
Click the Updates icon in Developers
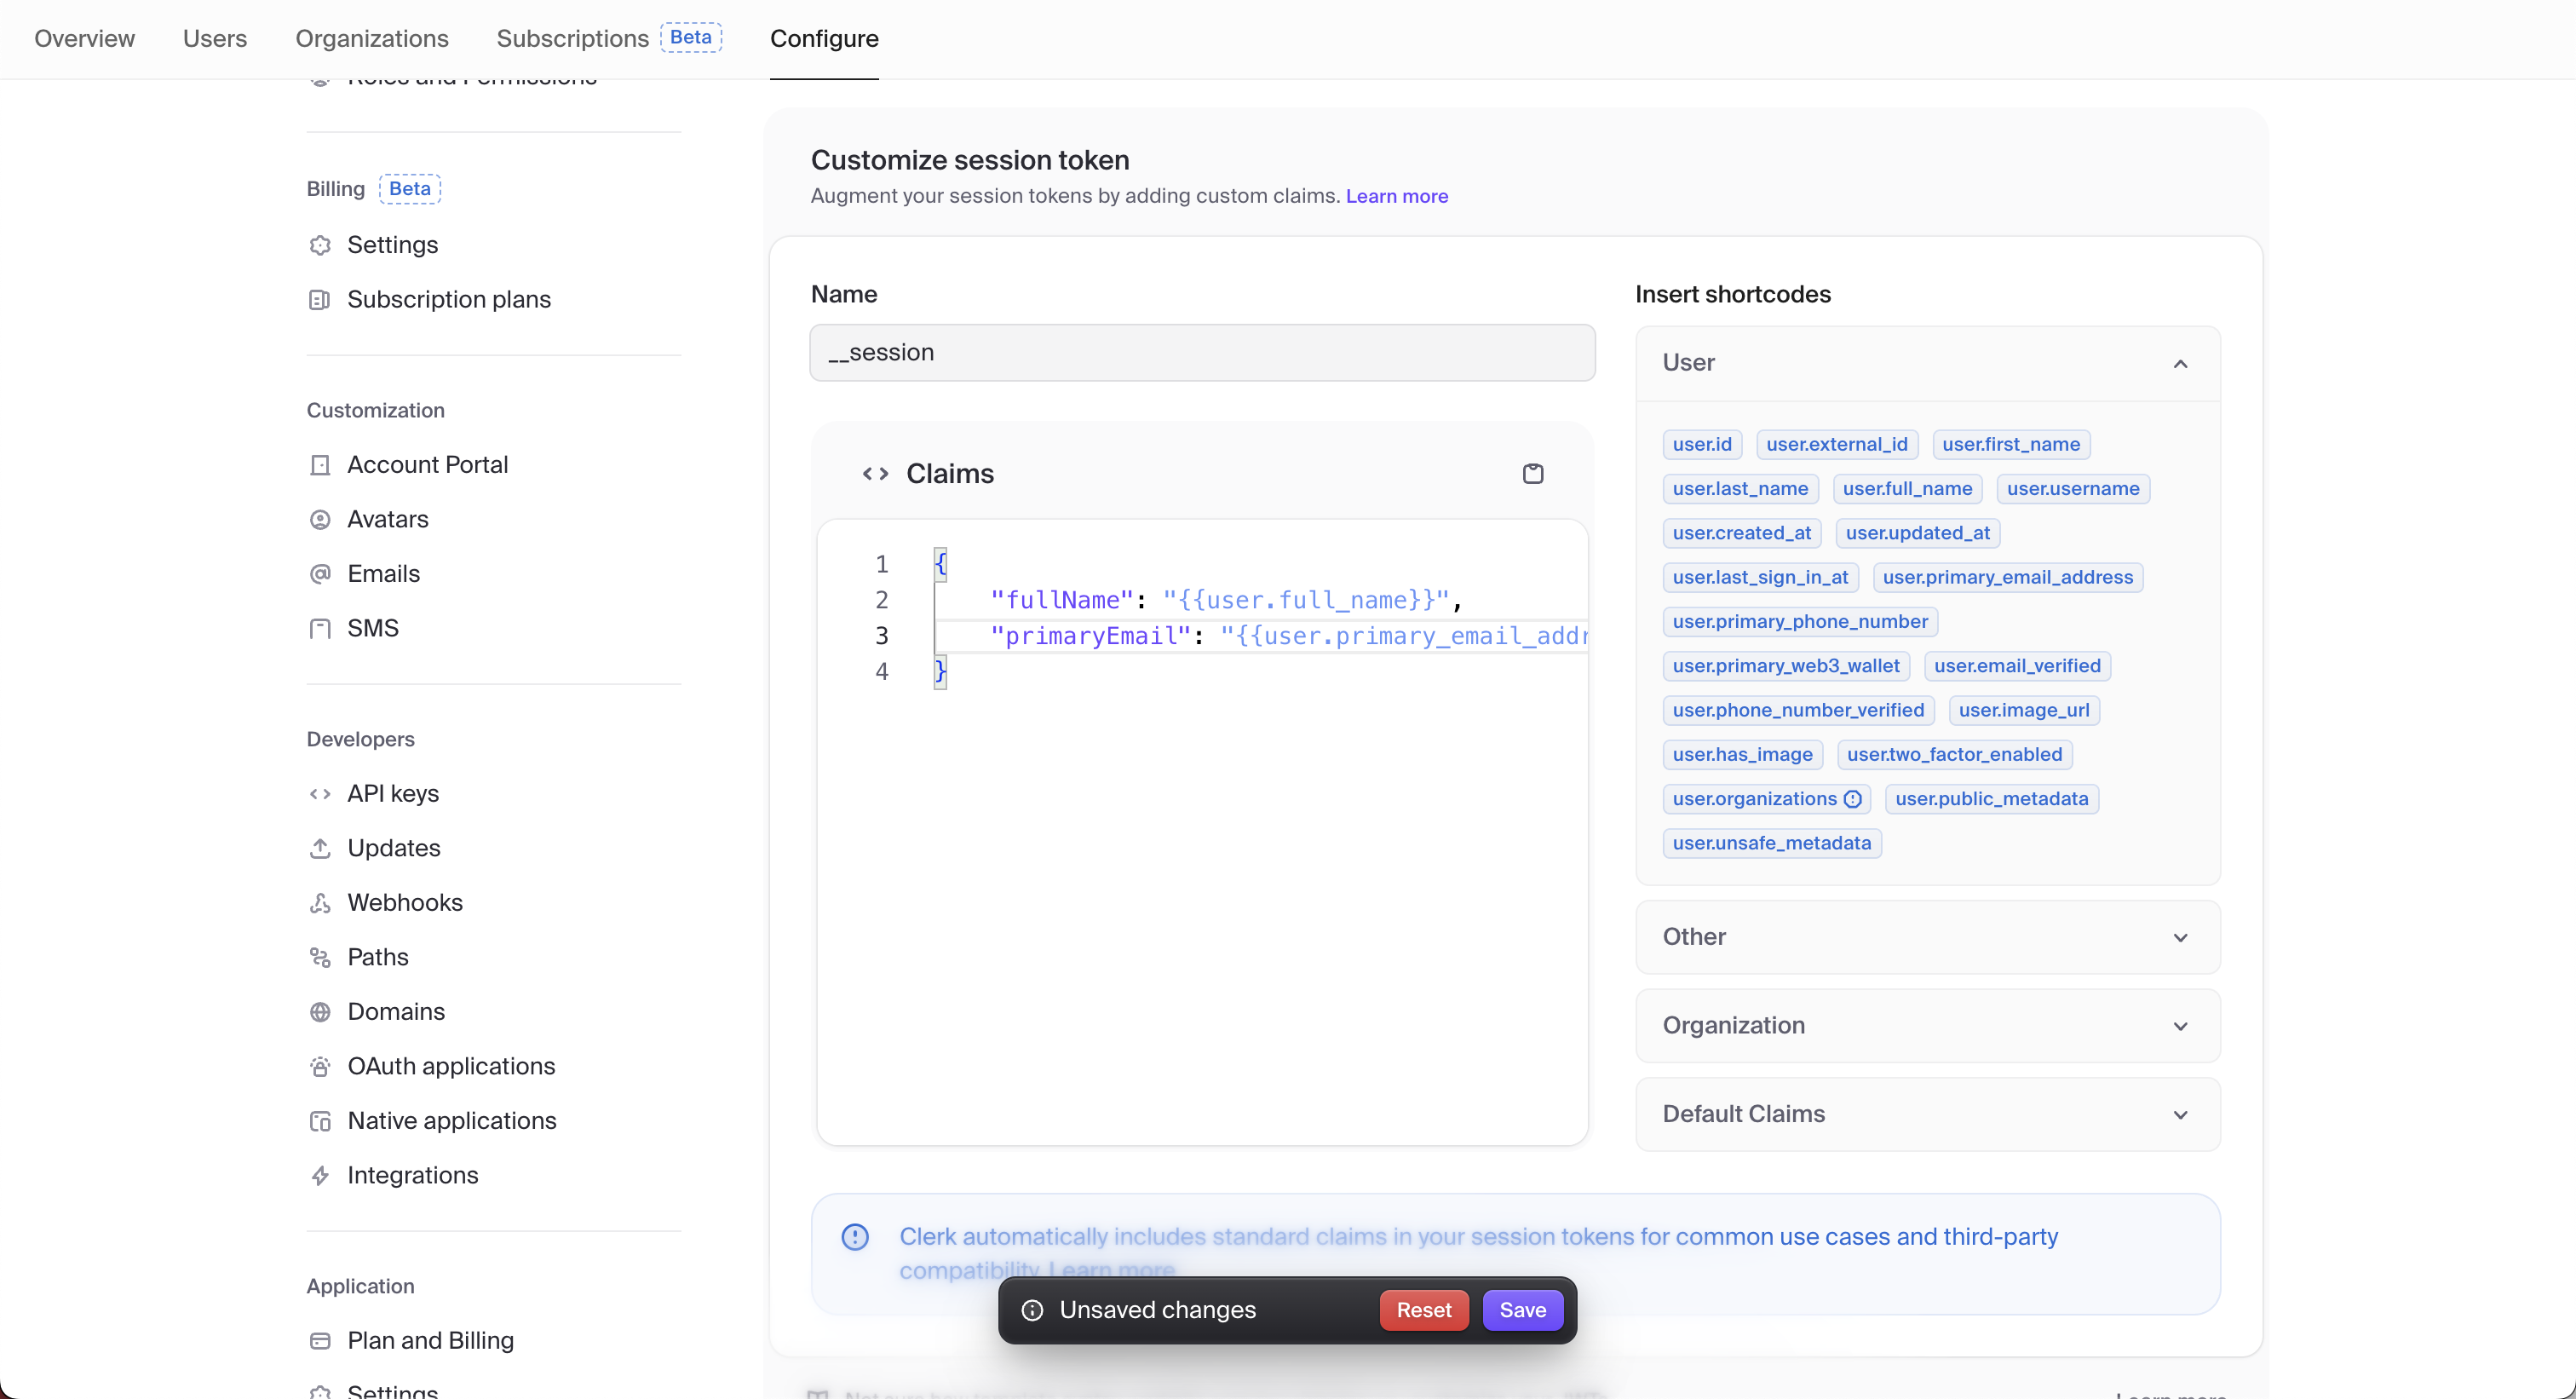[319, 847]
